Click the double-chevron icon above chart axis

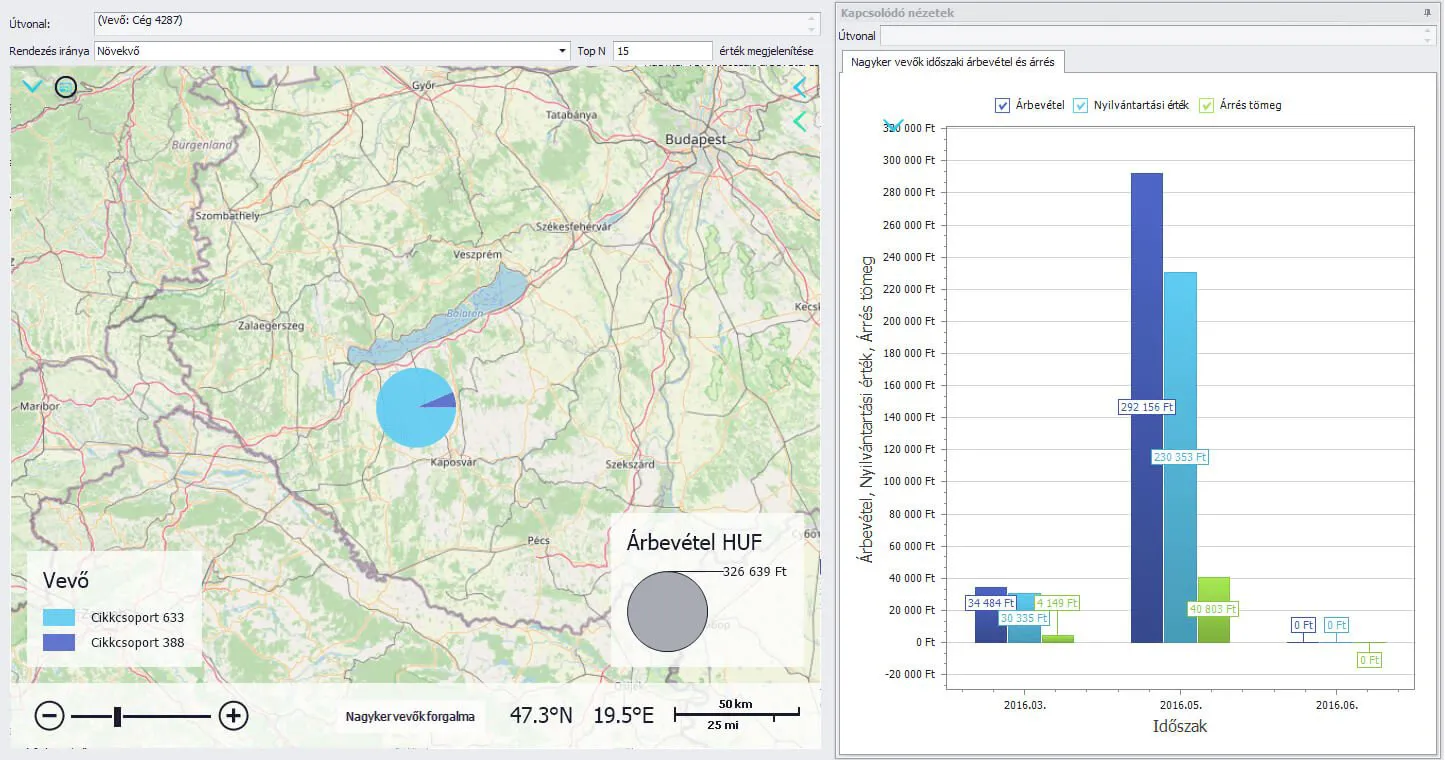(x=894, y=125)
